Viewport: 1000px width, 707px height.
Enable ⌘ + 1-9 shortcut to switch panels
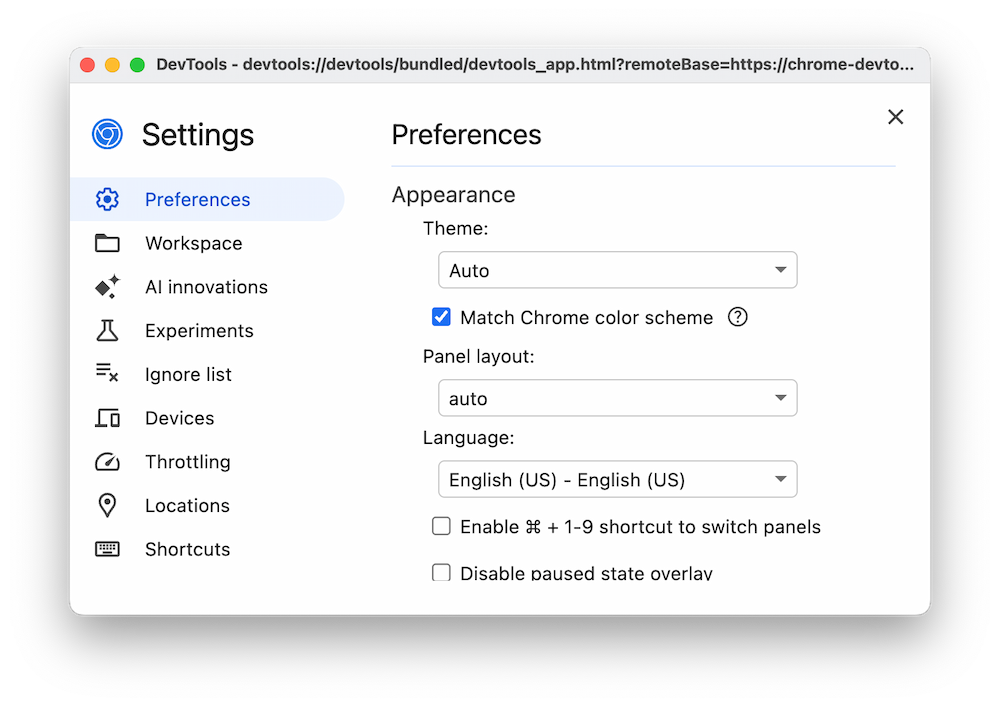pyautogui.click(x=441, y=525)
